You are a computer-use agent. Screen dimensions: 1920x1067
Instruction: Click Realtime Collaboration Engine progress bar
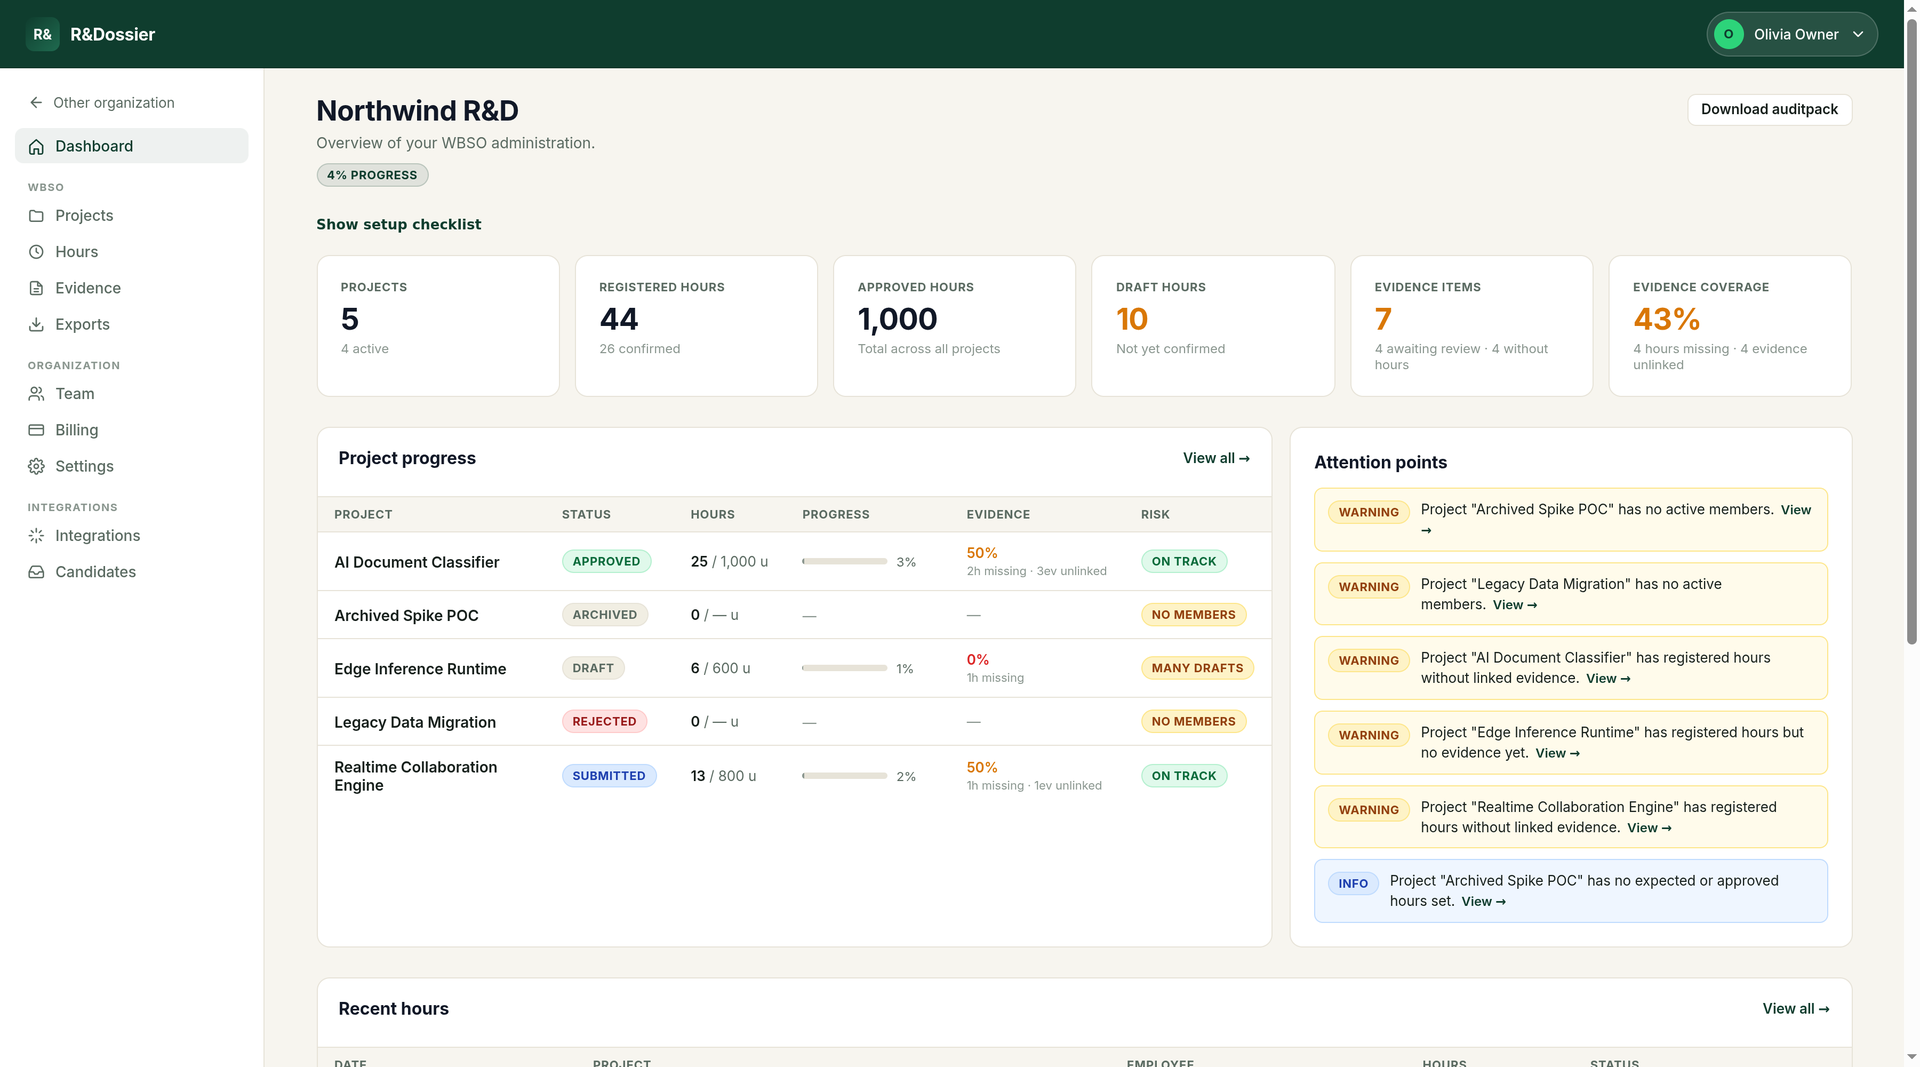(844, 776)
